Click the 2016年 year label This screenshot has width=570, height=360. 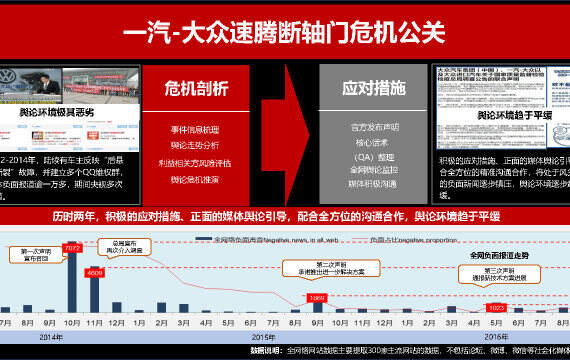[496, 337]
